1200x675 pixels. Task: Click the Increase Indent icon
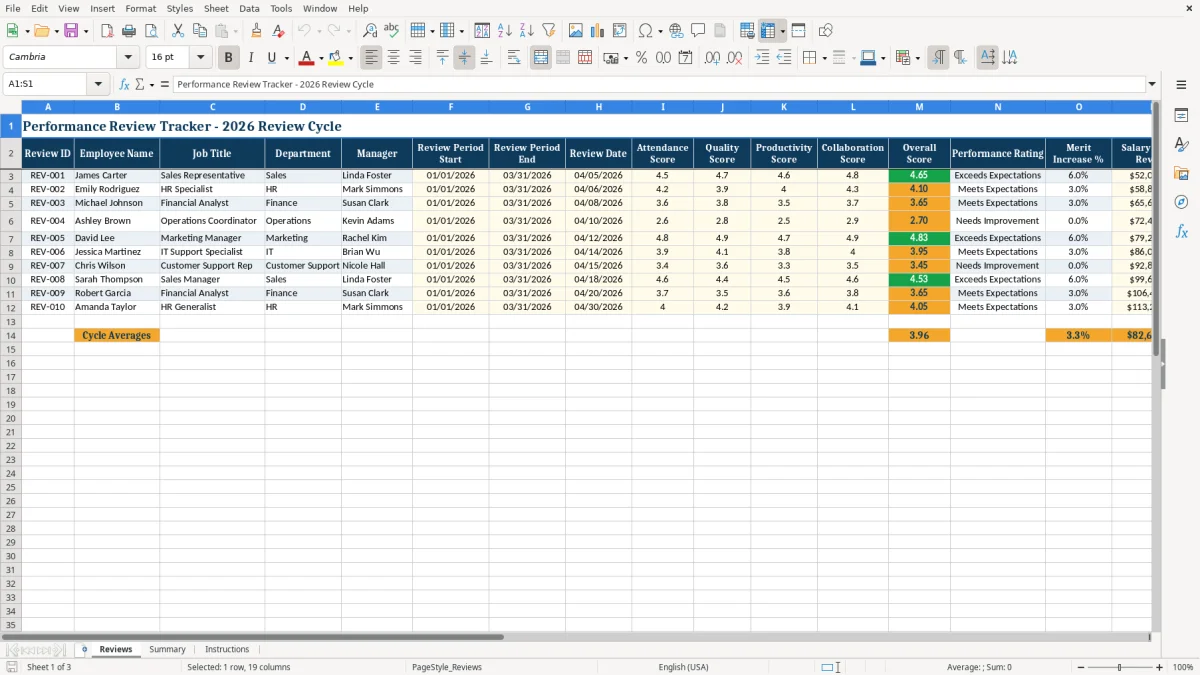pyautogui.click(x=762, y=58)
